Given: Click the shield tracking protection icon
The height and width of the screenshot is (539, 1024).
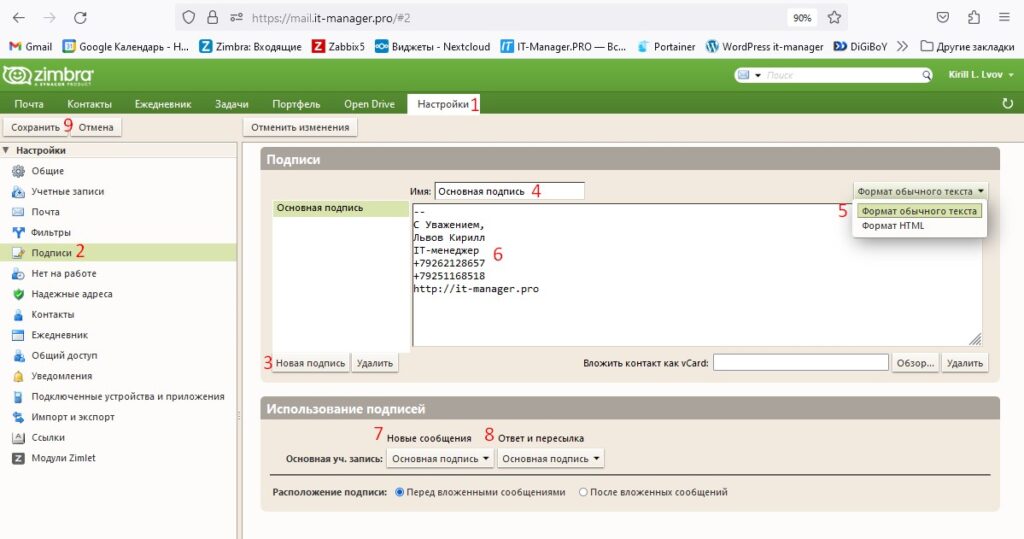Looking at the screenshot, I should click(189, 18).
